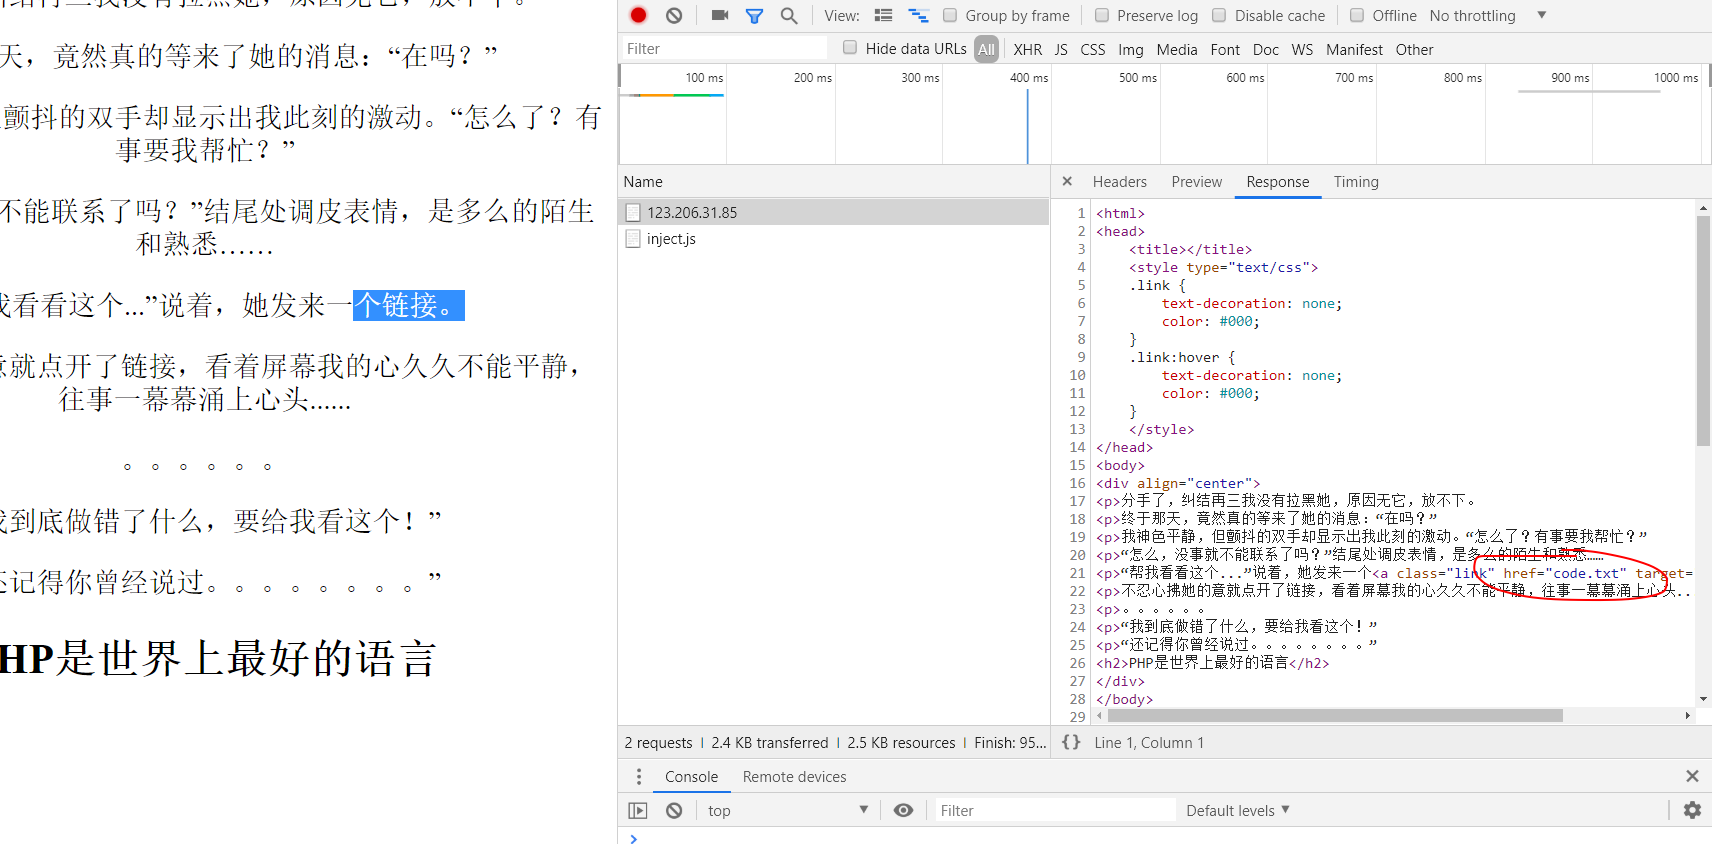This screenshot has width=1712, height=844.
Task: Filter requests by XHR type
Action: pyautogui.click(x=1027, y=49)
